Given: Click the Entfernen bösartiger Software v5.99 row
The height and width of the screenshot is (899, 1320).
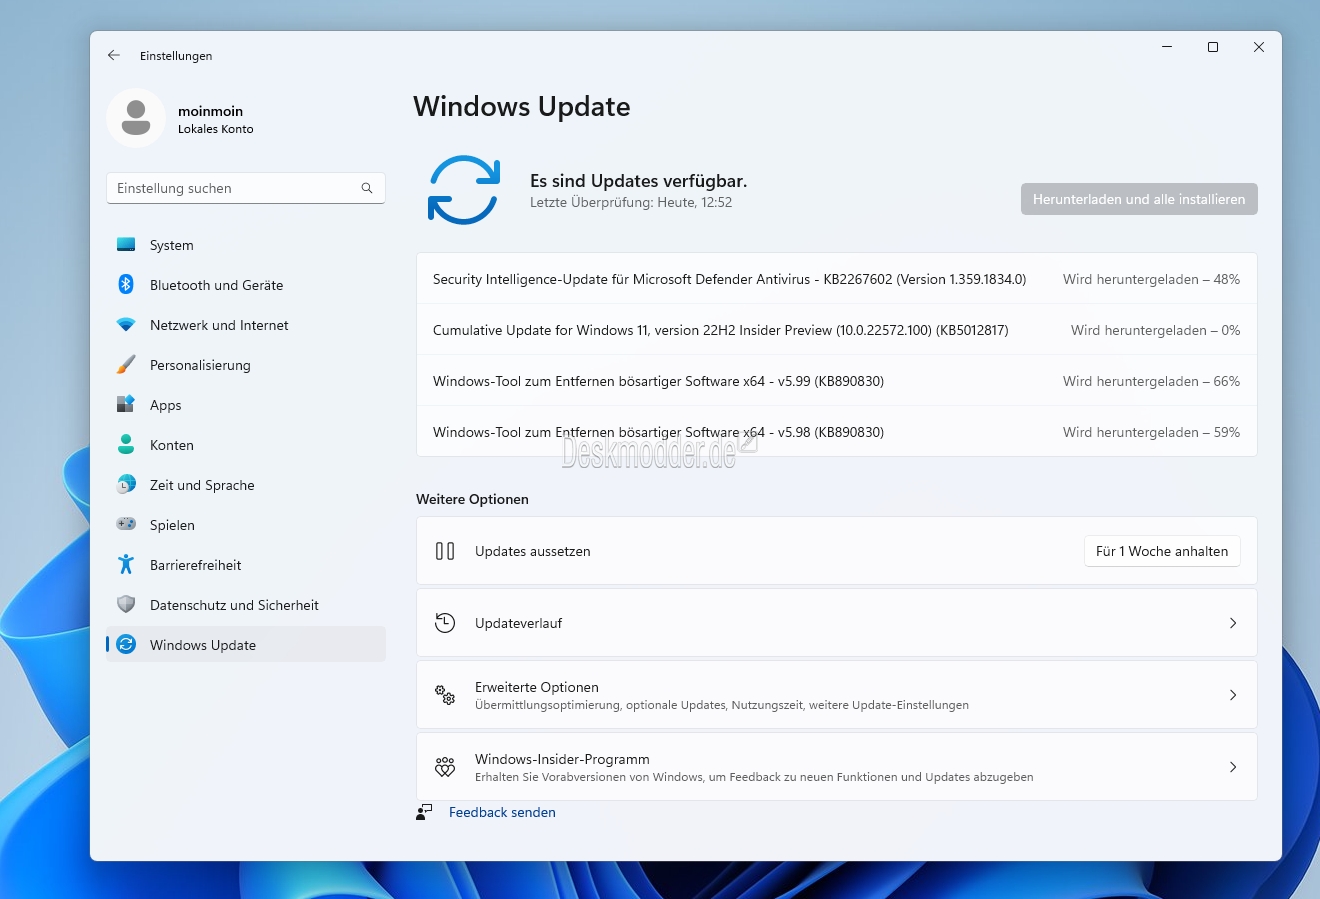Looking at the screenshot, I should tap(837, 381).
